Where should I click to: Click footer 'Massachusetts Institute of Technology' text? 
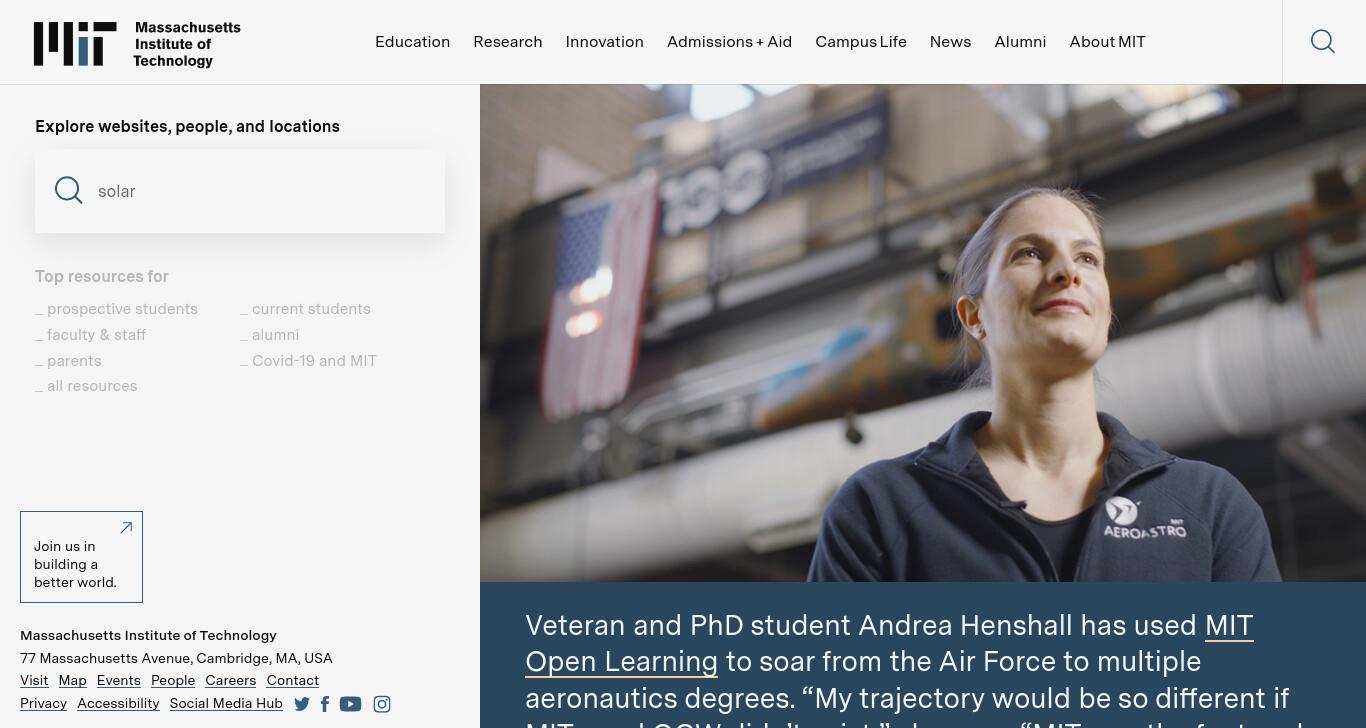coord(148,635)
